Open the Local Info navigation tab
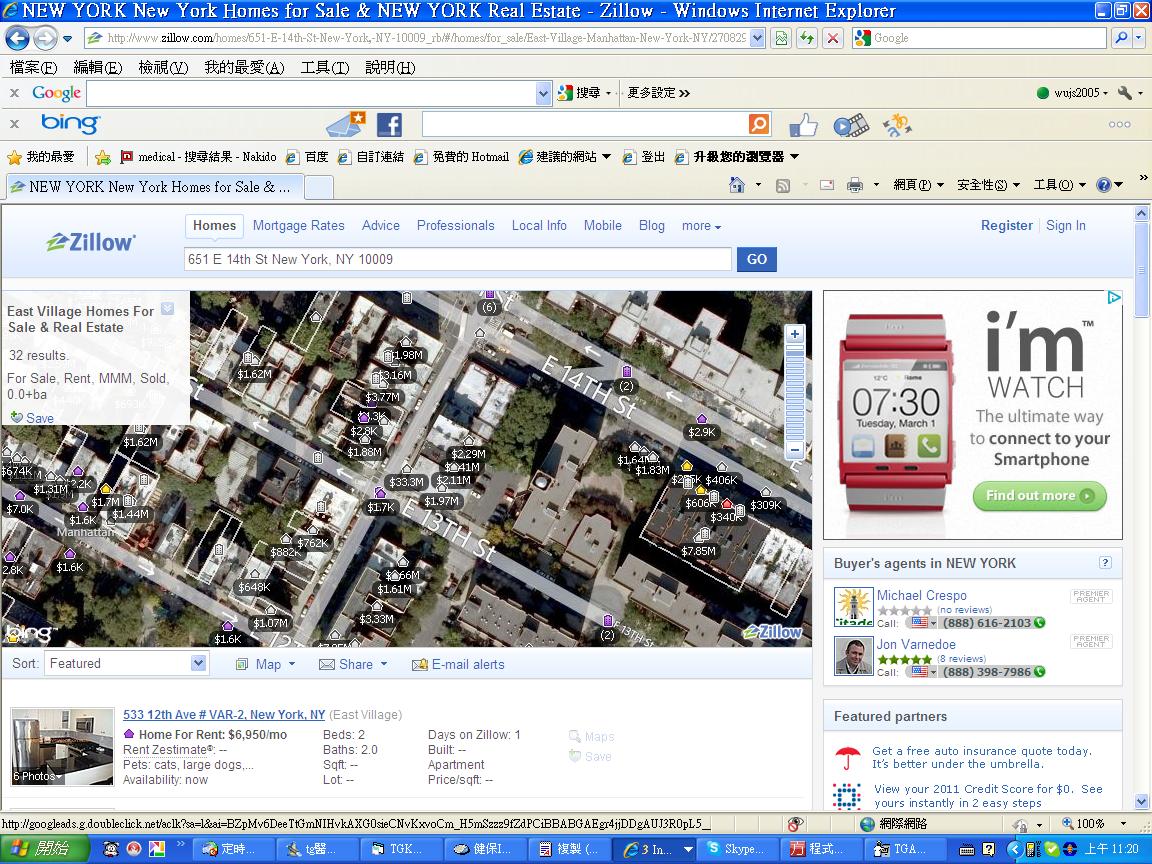 click(x=539, y=226)
